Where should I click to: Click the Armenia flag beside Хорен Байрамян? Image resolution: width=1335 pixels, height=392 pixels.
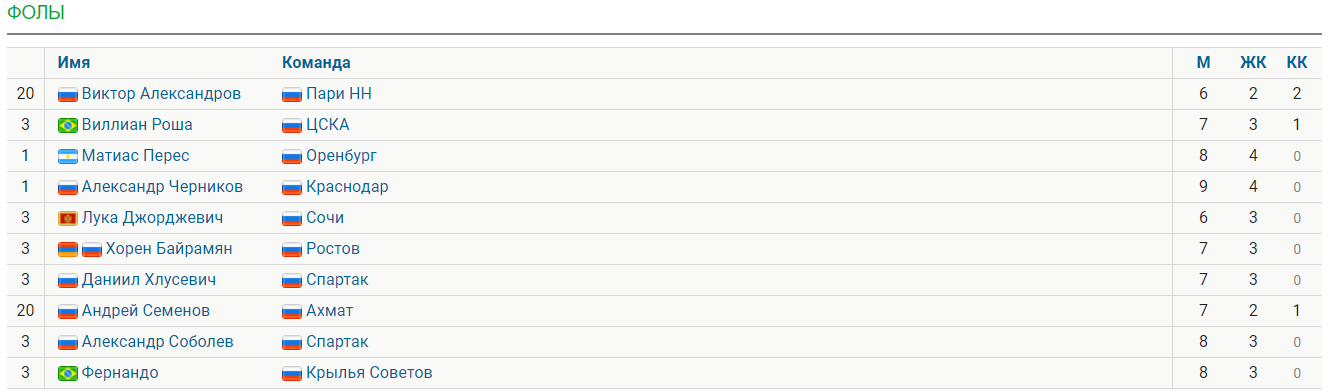coord(68,250)
